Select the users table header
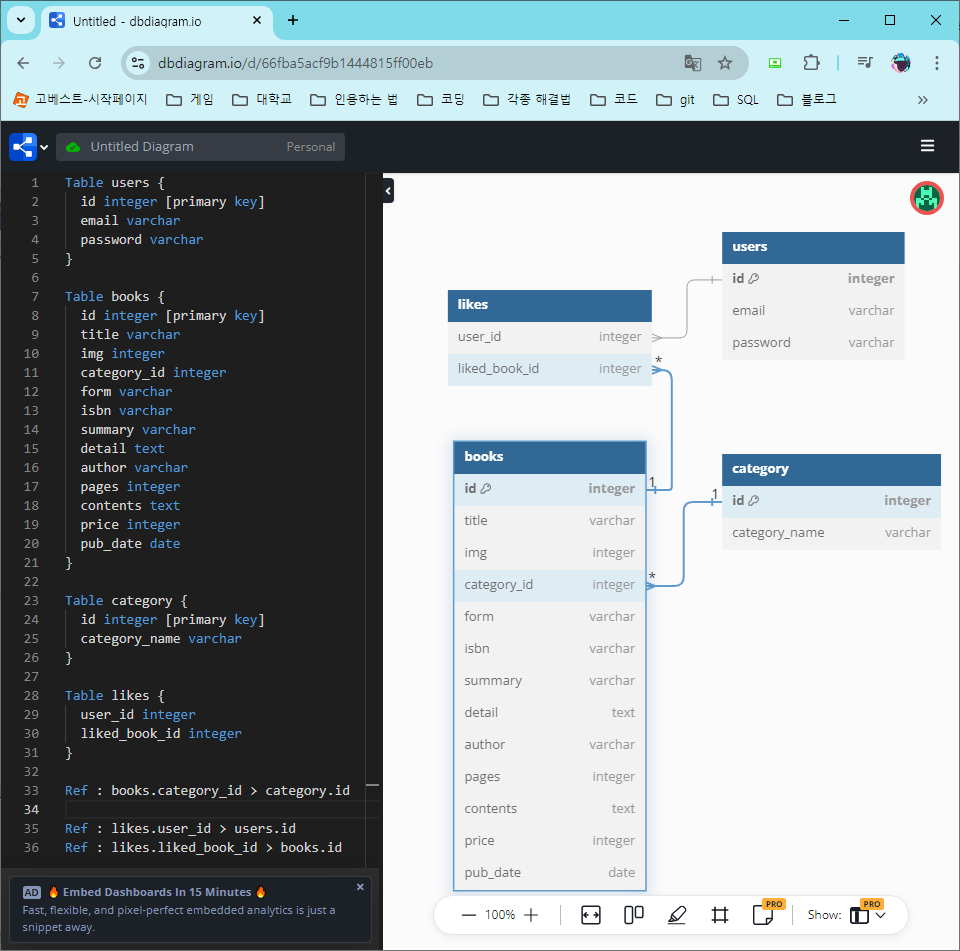The width and height of the screenshot is (960, 951). tap(812, 247)
